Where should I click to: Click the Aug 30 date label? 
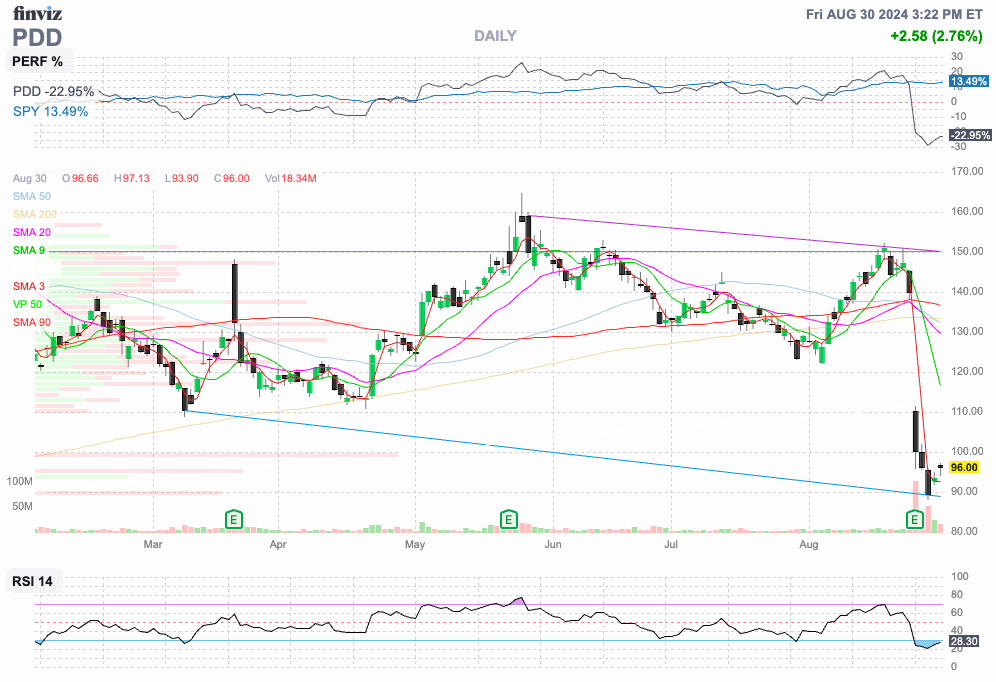coord(29,178)
